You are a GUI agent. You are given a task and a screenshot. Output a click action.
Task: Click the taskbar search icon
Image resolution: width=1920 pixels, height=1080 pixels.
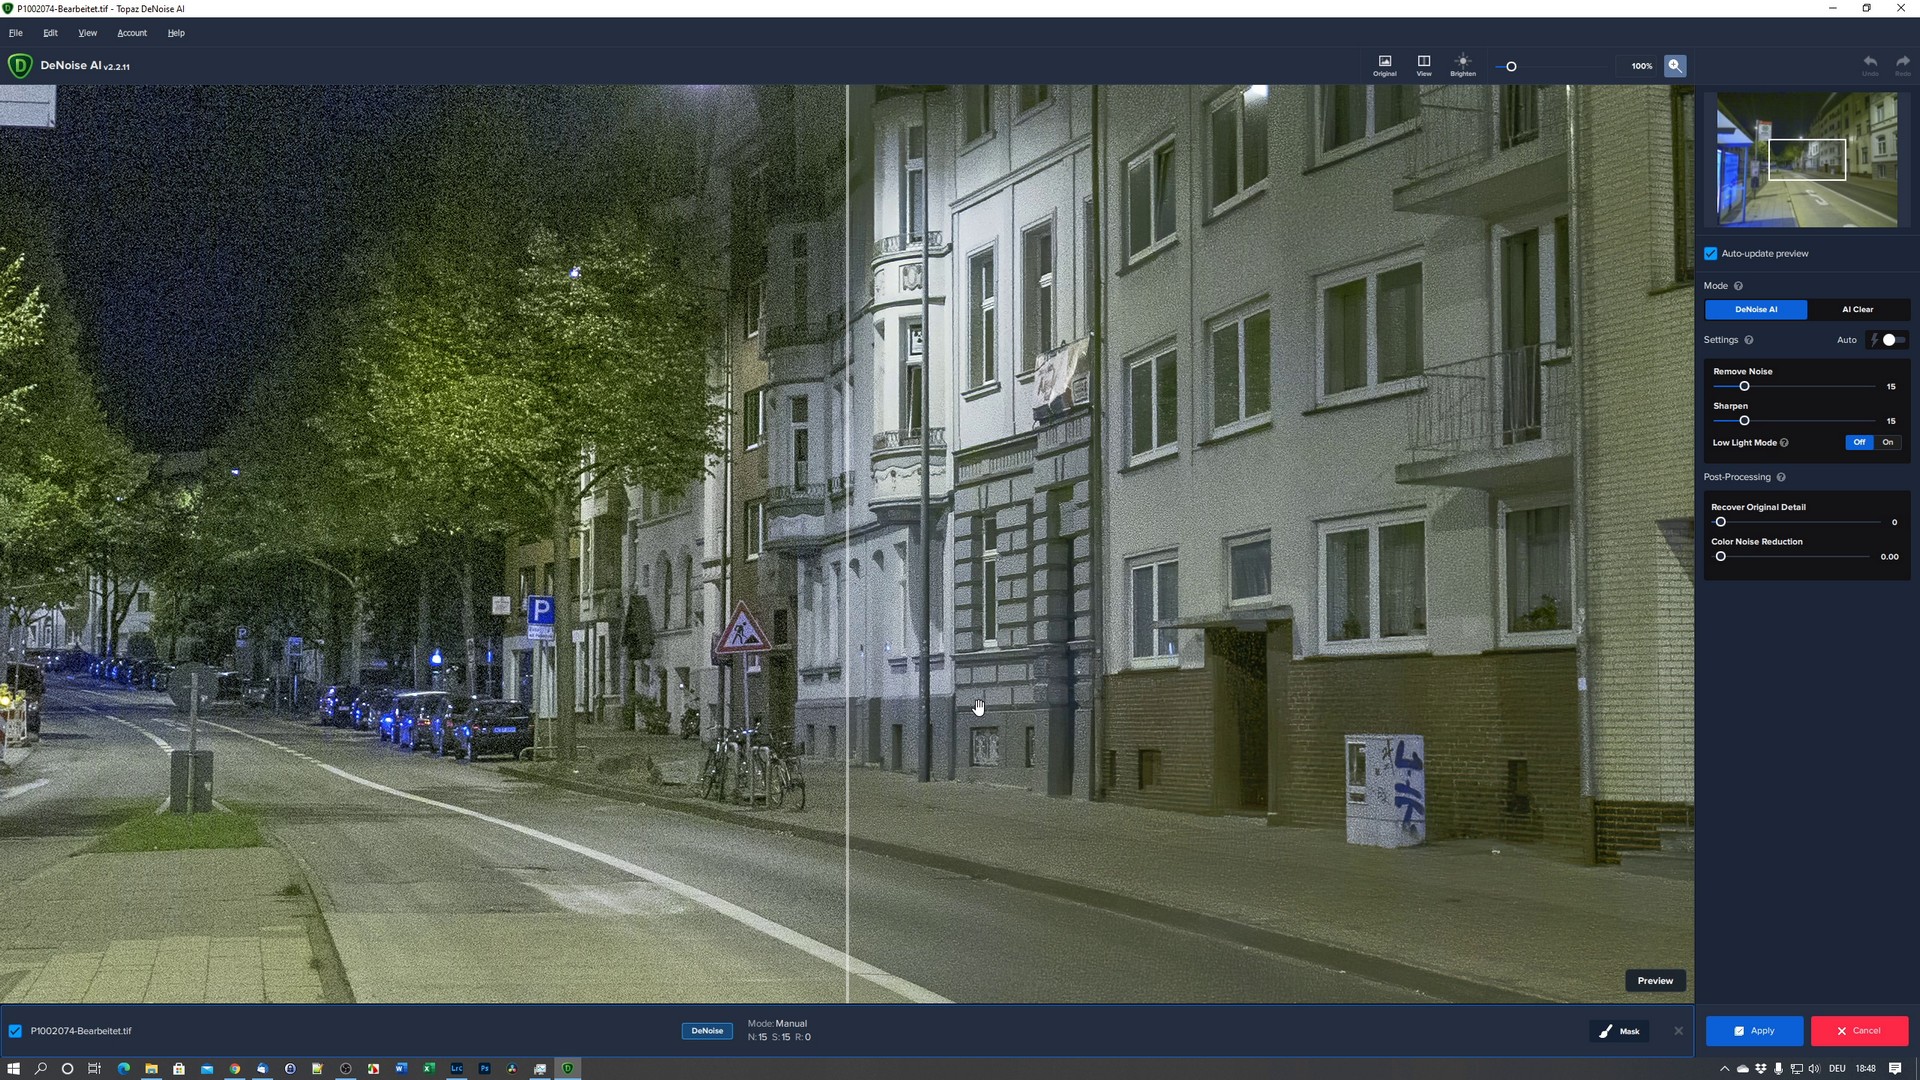point(41,1068)
